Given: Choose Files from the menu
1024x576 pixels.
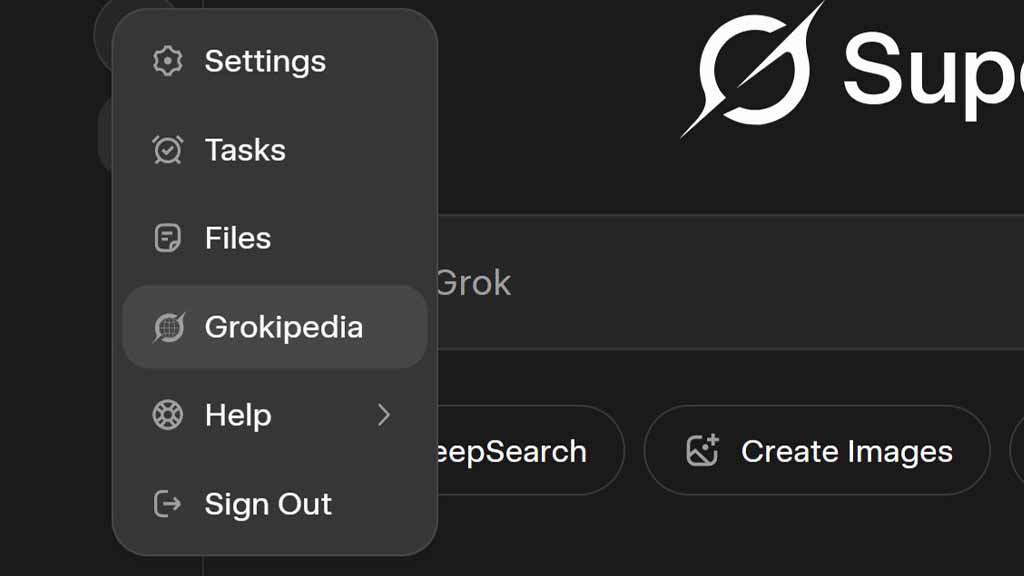Looking at the screenshot, I should coord(237,238).
